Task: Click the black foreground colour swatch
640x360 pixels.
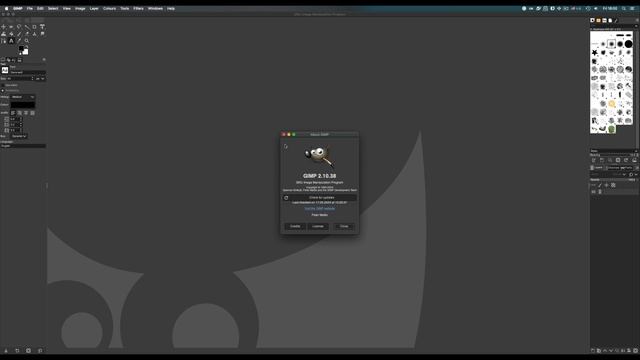Action: (21, 49)
